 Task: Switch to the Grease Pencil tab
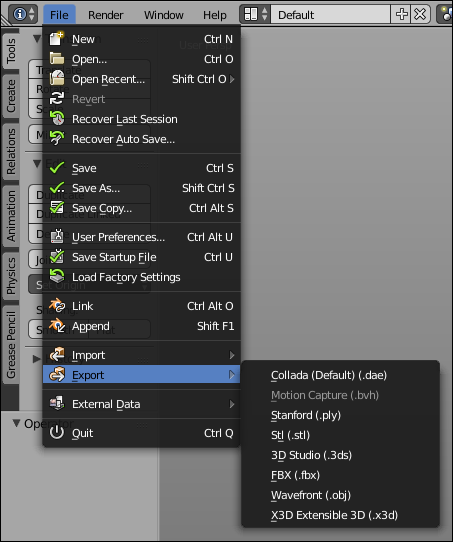11,344
